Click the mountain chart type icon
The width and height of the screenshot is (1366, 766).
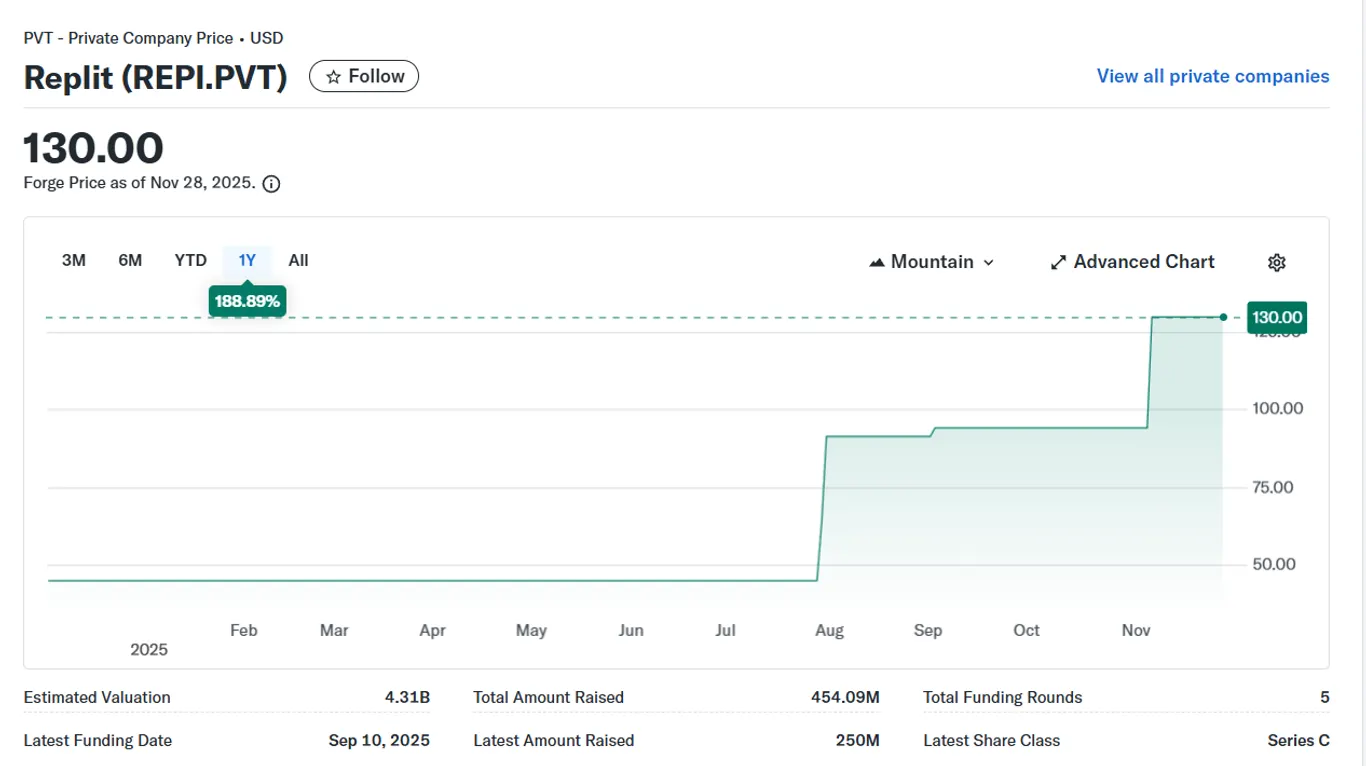(877, 262)
